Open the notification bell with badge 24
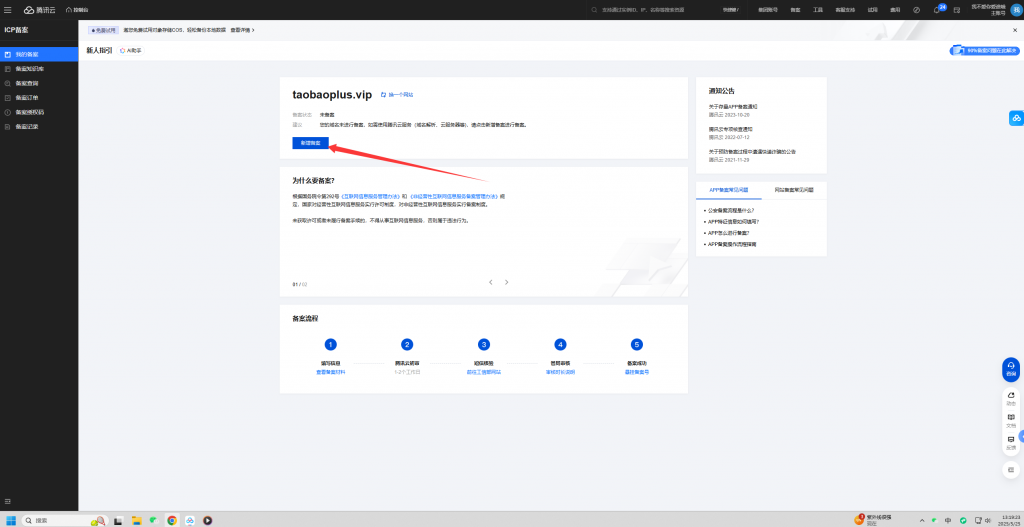The height and width of the screenshot is (527, 1024). 937,10
